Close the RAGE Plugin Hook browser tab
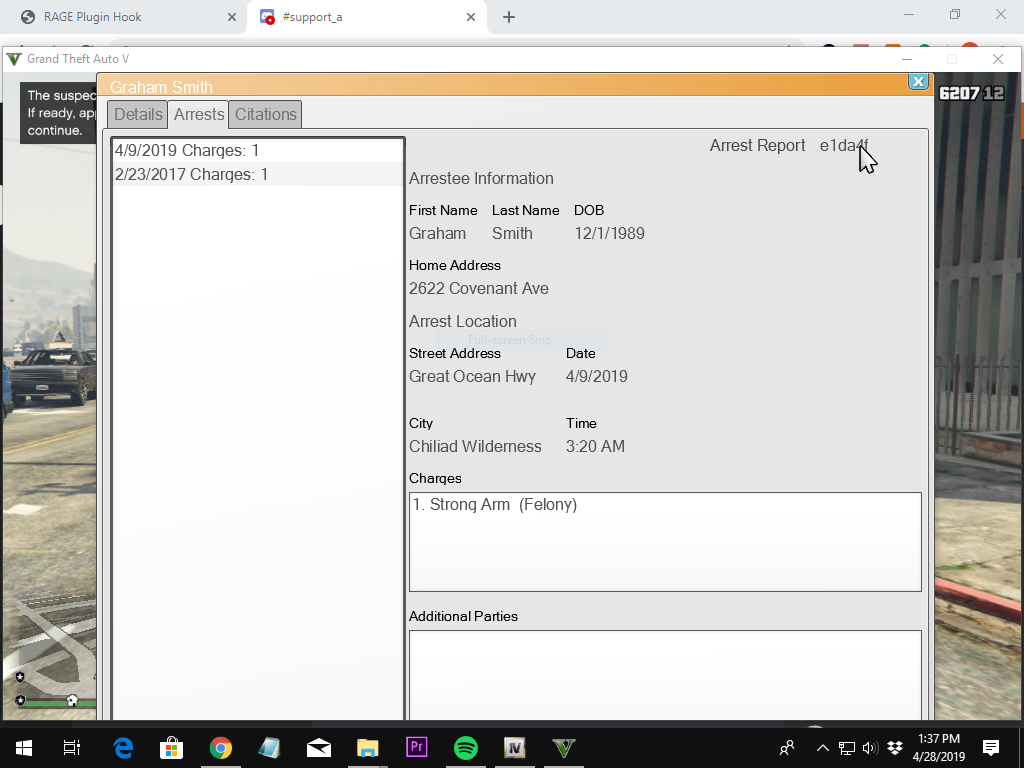This screenshot has height=768, width=1024. pyautogui.click(x=232, y=17)
